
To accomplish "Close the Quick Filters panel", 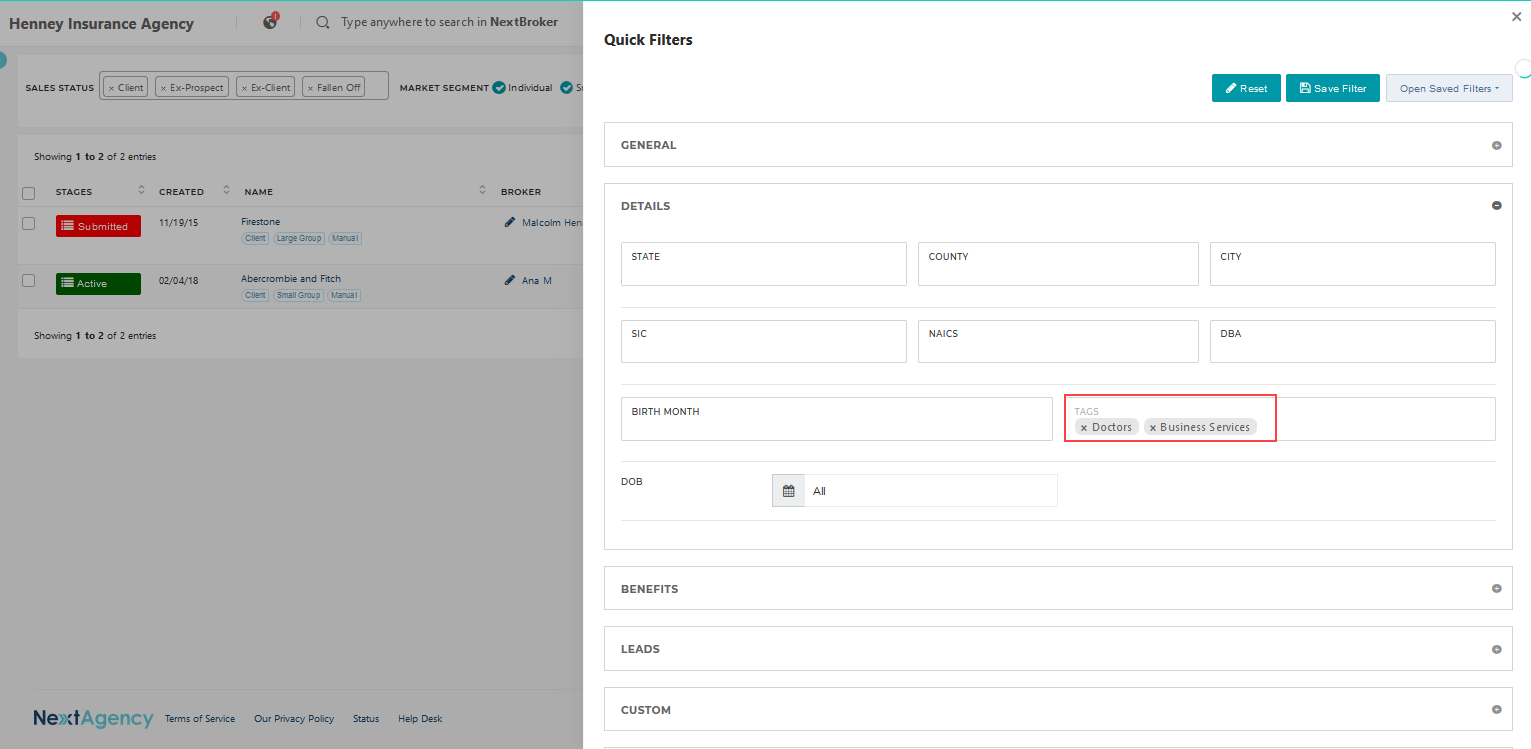I will point(1516,16).
